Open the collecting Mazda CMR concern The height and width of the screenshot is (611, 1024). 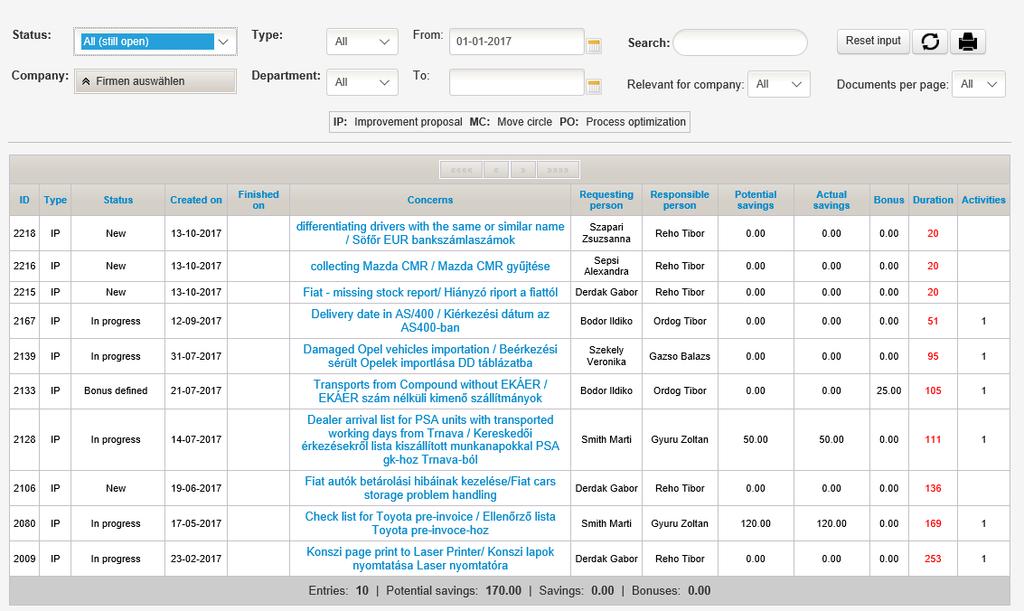click(x=430, y=266)
